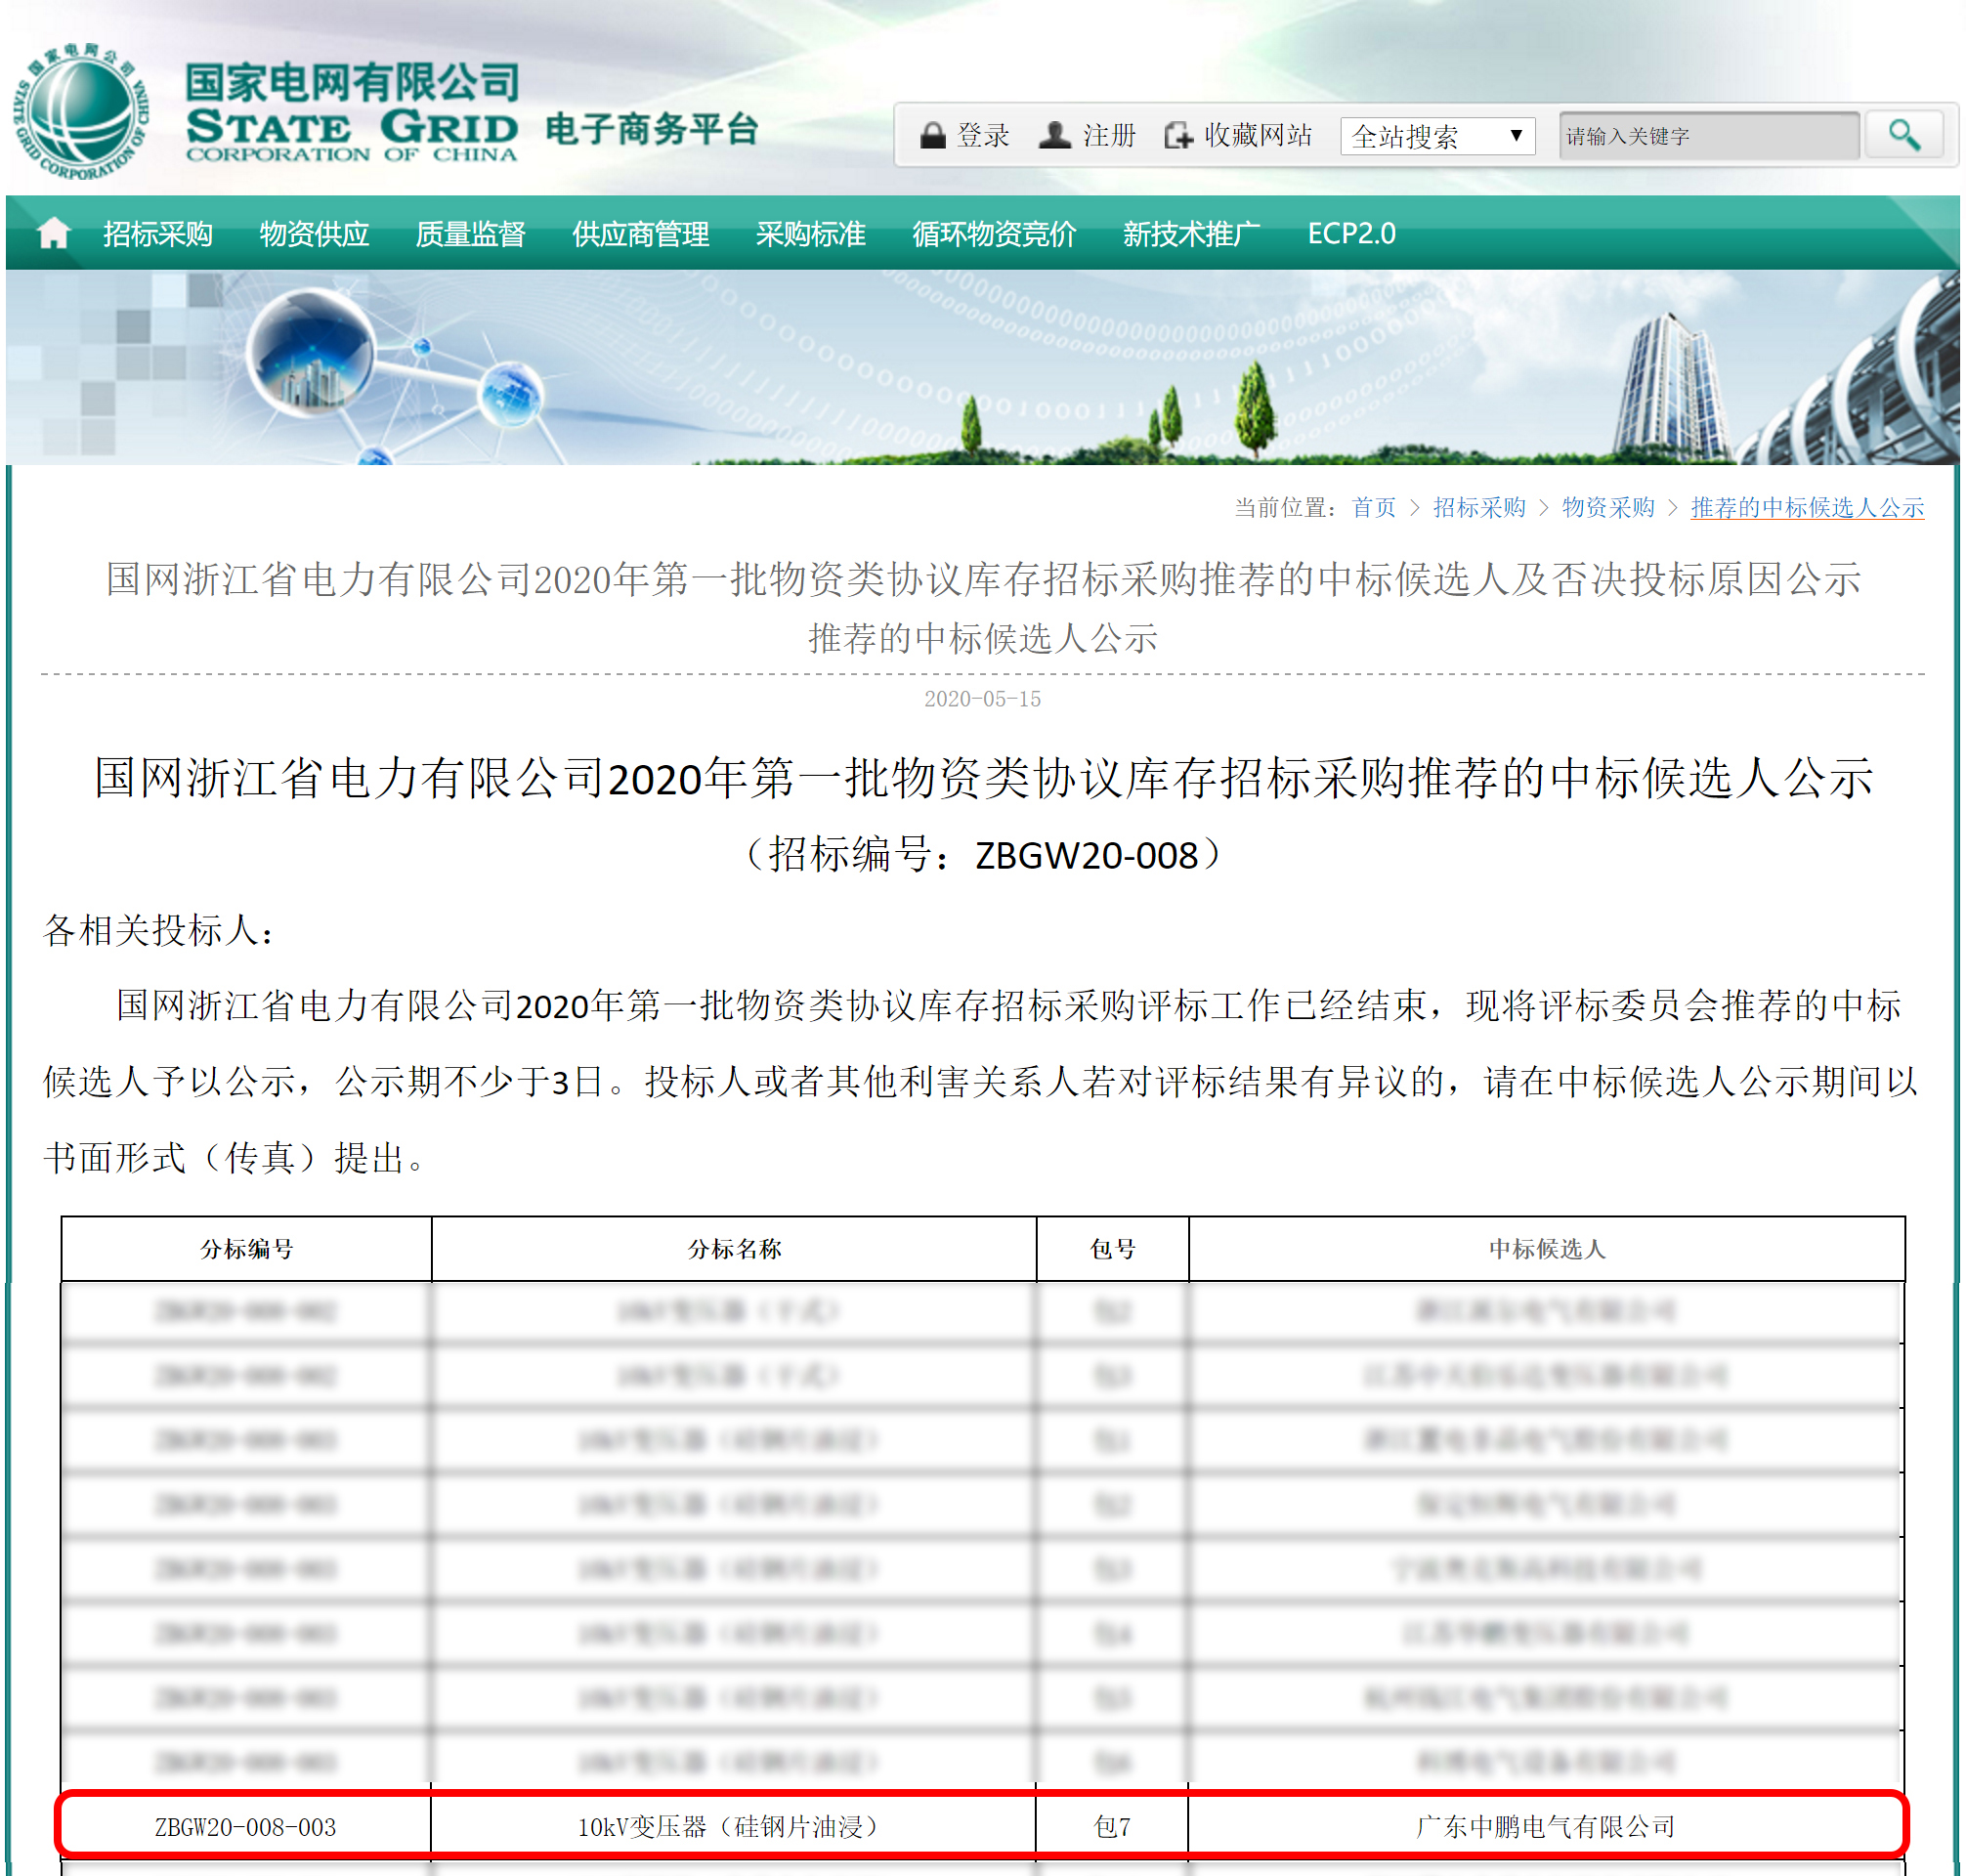
Task: Click the 物资采购 breadcrumb link
Action: coord(1607,508)
